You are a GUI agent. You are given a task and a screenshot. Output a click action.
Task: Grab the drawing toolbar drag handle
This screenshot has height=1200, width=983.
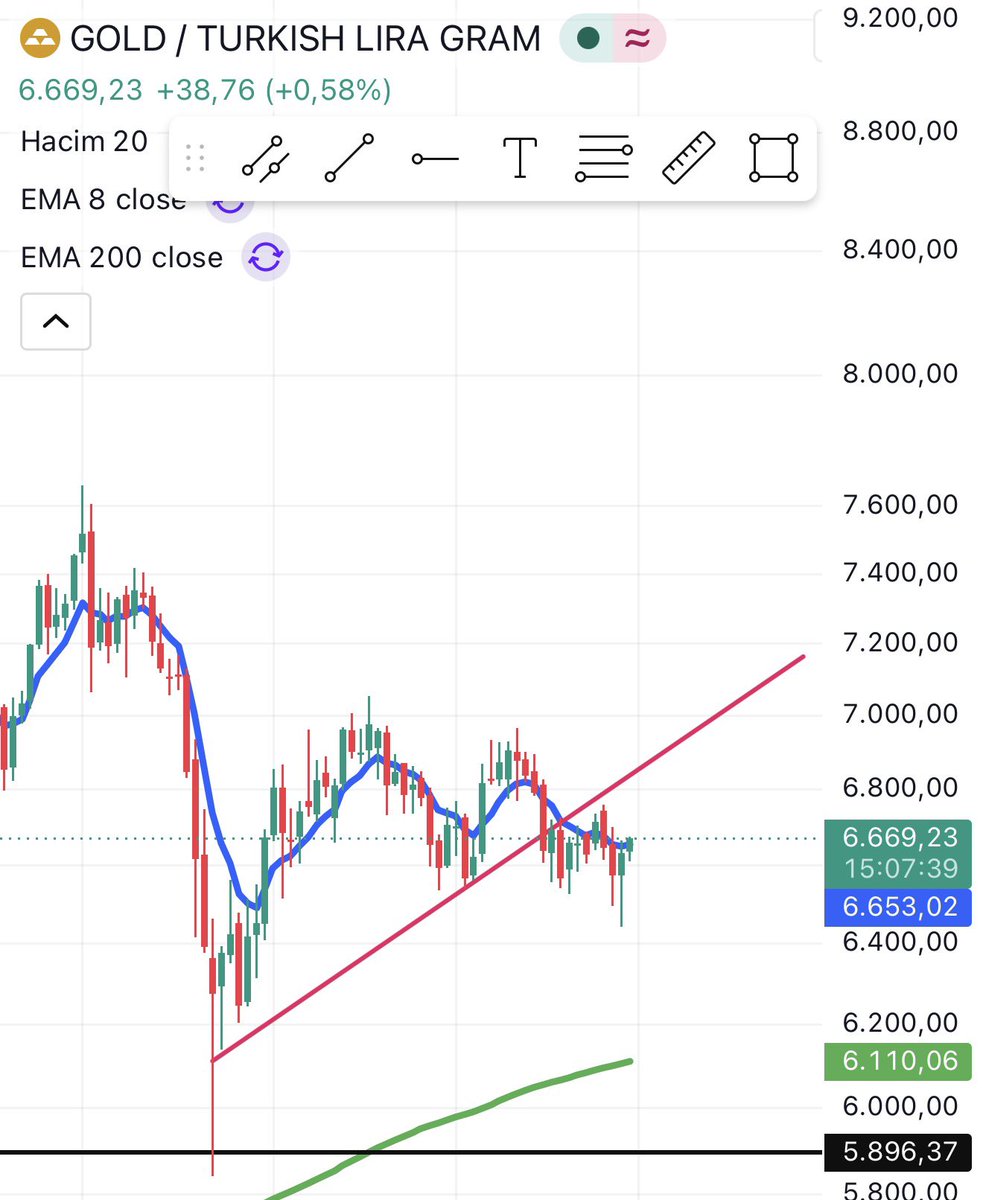pos(196,159)
